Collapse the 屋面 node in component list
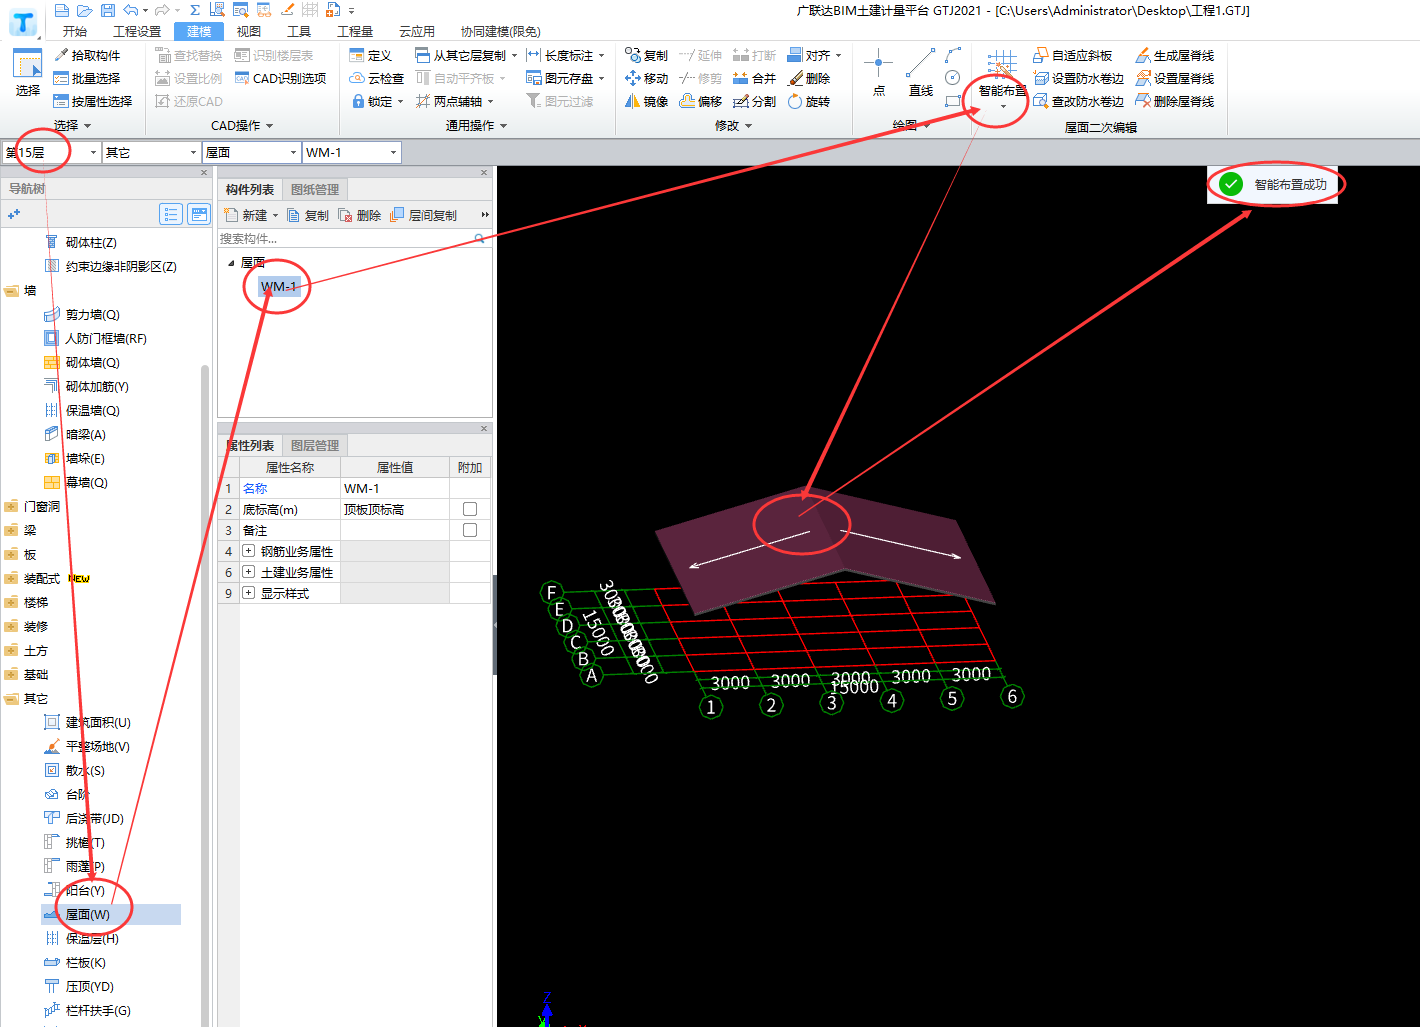The image size is (1420, 1027). coord(231,263)
